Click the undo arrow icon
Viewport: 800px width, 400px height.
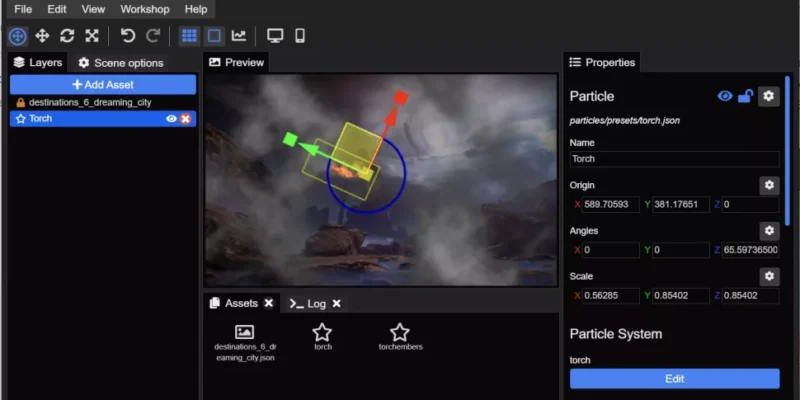[x=128, y=36]
